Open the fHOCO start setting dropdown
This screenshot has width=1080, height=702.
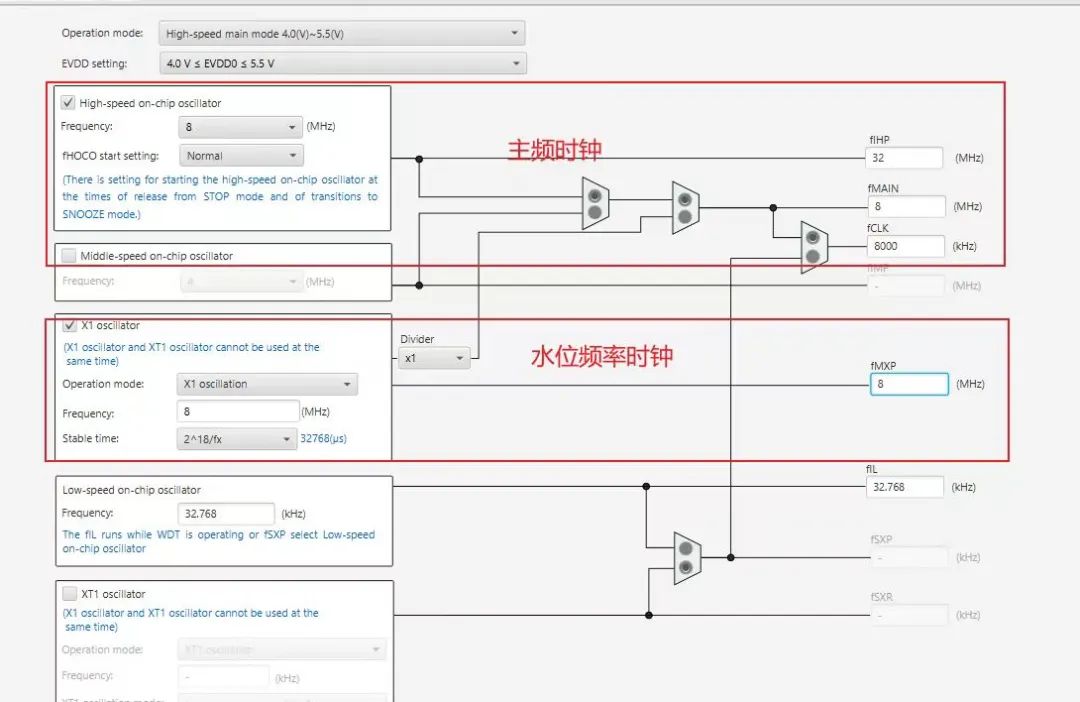241,156
